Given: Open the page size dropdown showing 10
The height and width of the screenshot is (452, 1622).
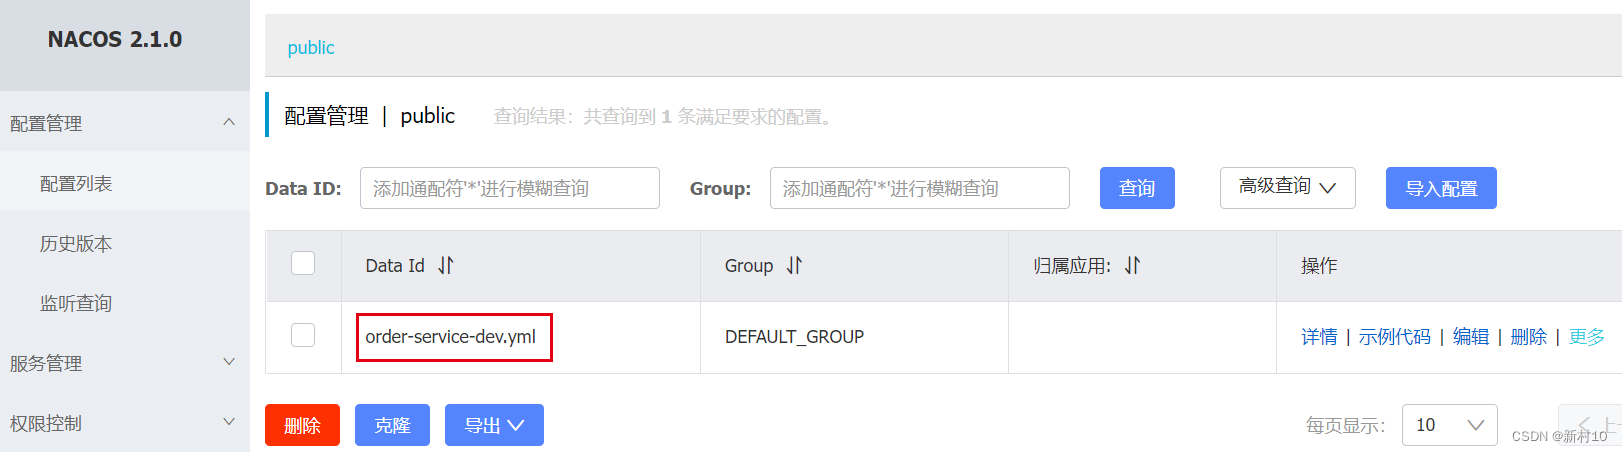Looking at the screenshot, I should point(1449,425).
